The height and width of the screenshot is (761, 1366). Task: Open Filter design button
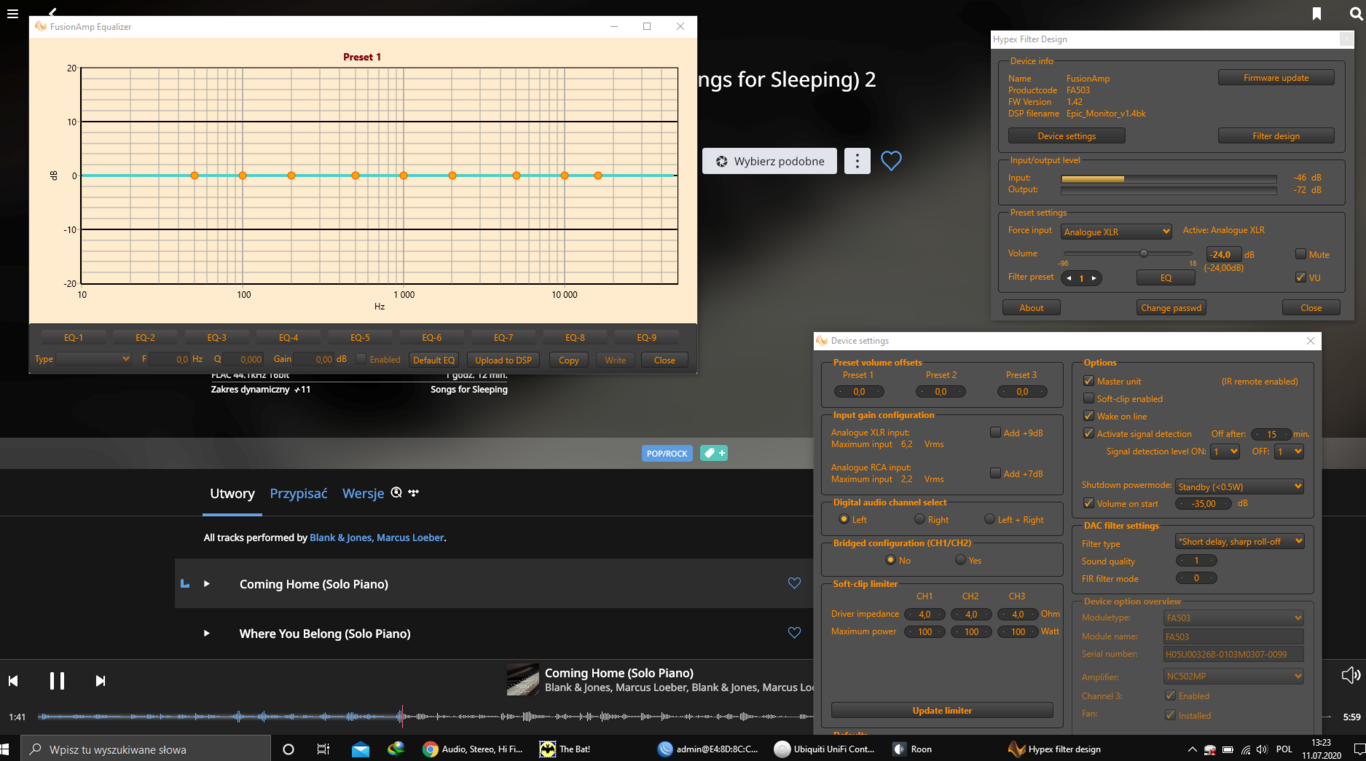click(x=1276, y=136)
